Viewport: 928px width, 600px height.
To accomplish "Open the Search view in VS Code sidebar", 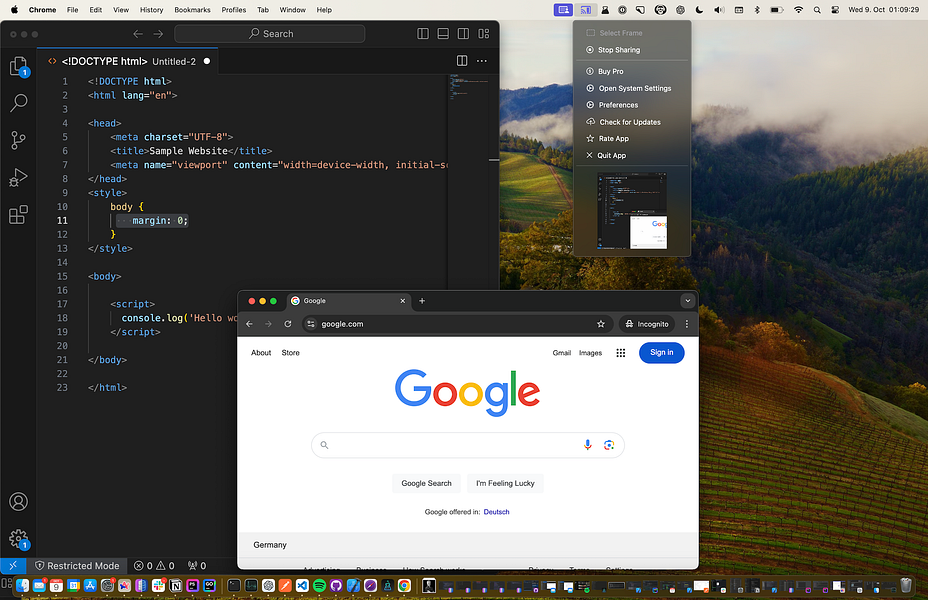I will tap(19, 103).
